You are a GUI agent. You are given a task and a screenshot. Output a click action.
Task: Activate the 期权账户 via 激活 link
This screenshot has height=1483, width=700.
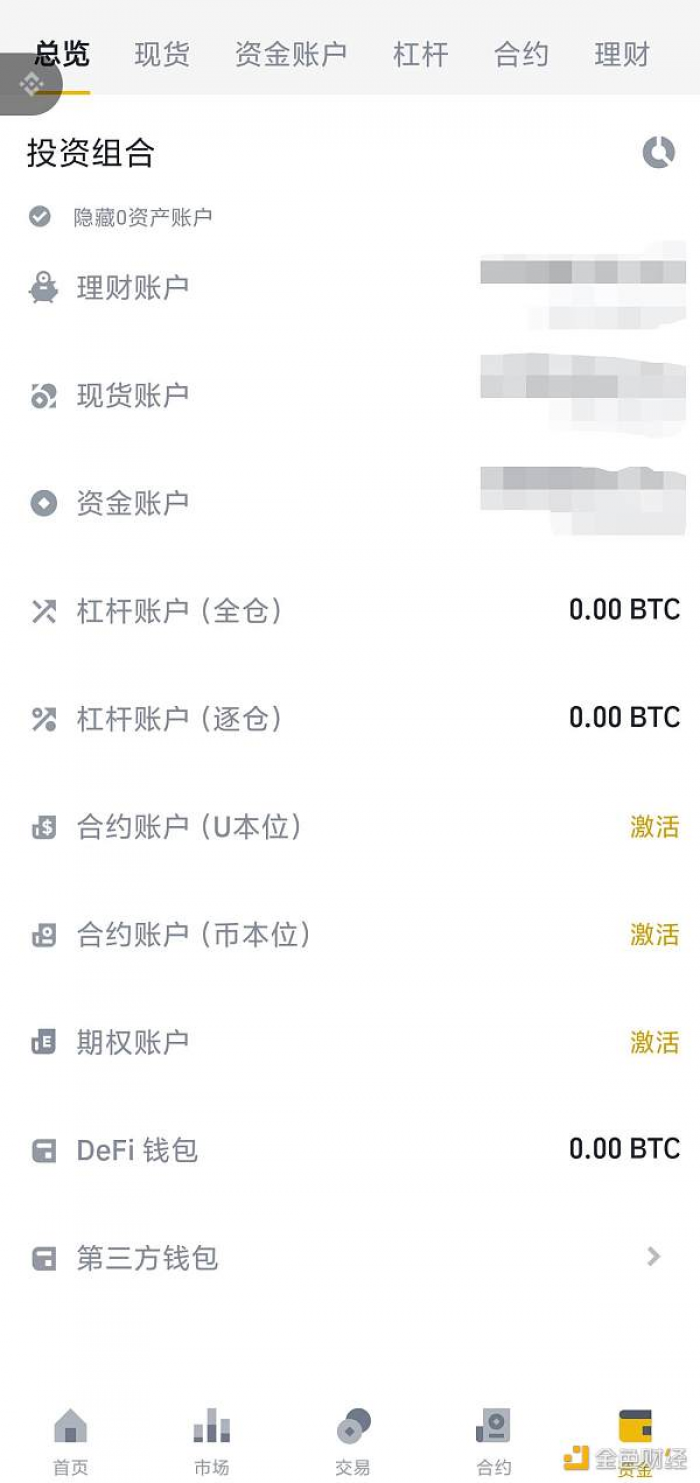point(655,1043)
